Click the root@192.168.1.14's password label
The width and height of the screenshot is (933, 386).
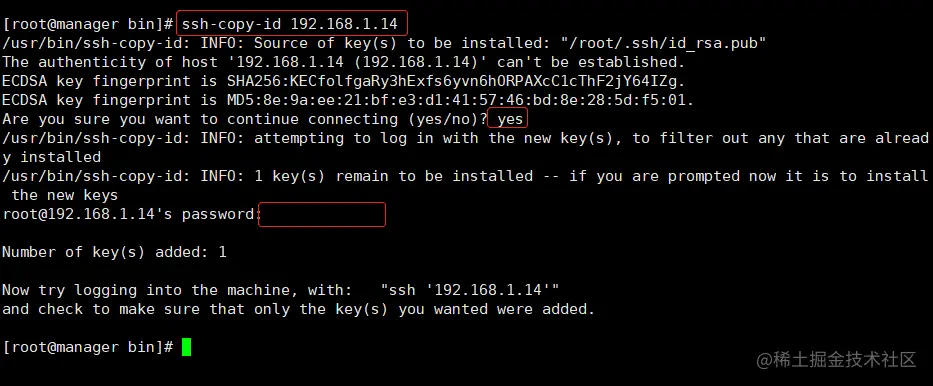point(129,214)
